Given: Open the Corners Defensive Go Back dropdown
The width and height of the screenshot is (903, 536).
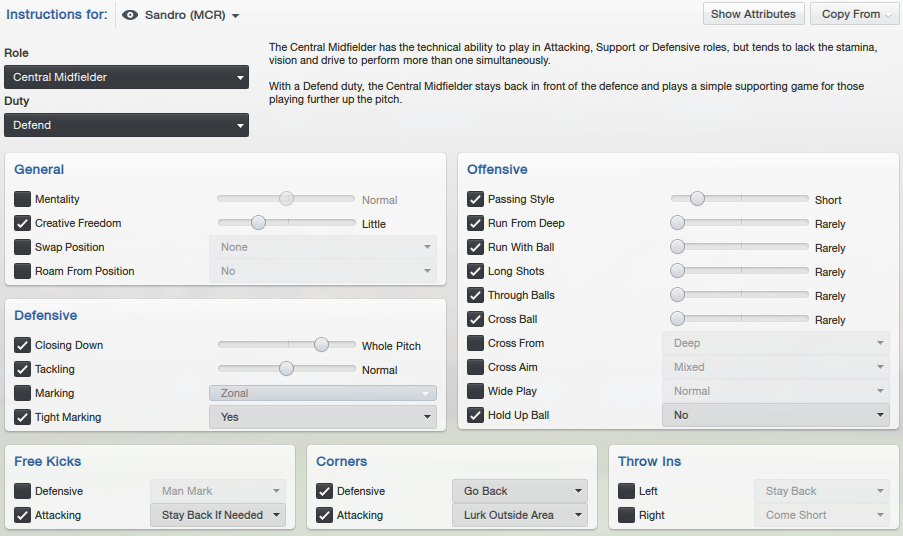Looking at the screenshot, I should [x=519, y=491].
